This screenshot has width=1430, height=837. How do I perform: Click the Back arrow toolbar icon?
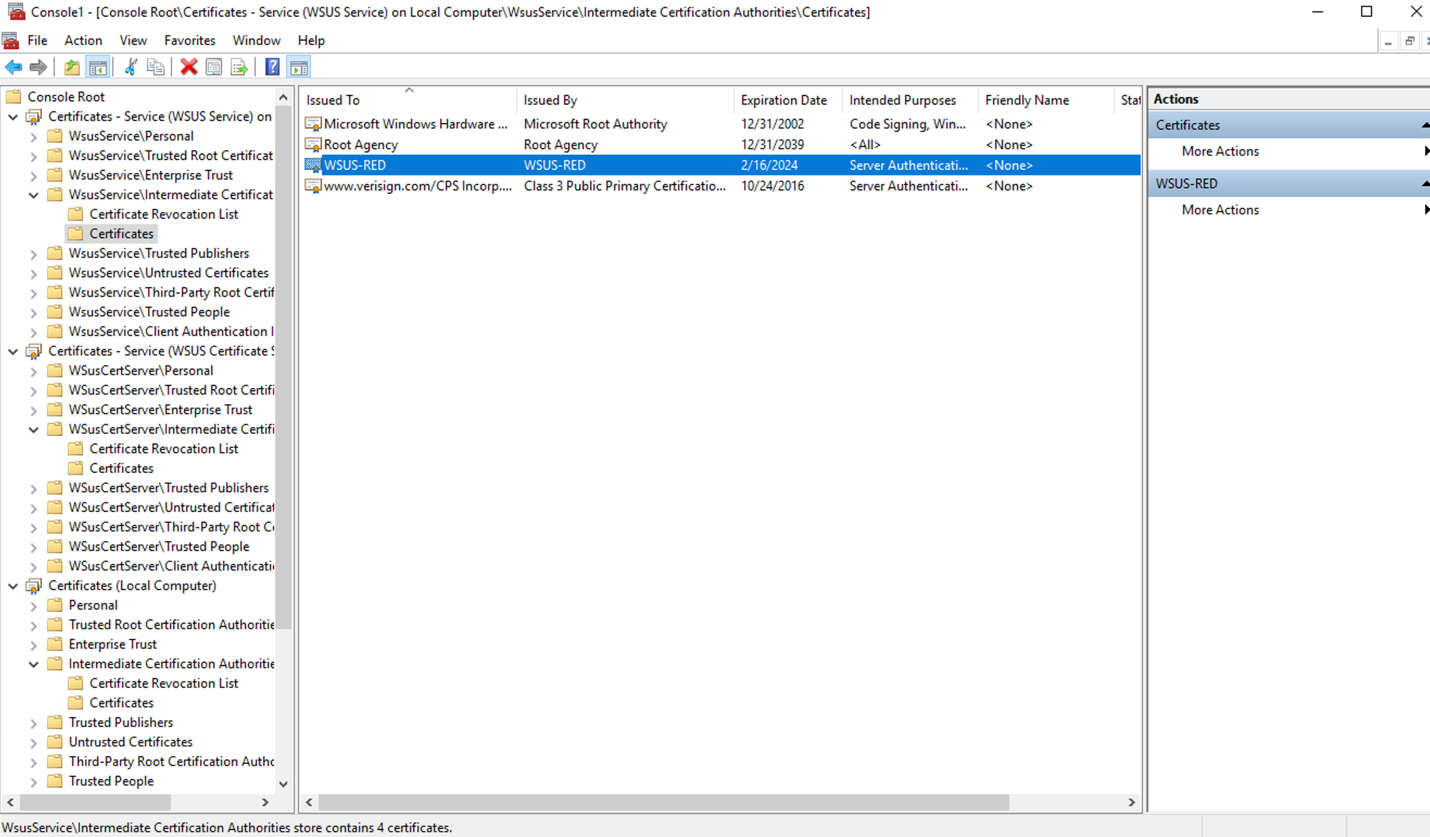(x=13, y=67)
